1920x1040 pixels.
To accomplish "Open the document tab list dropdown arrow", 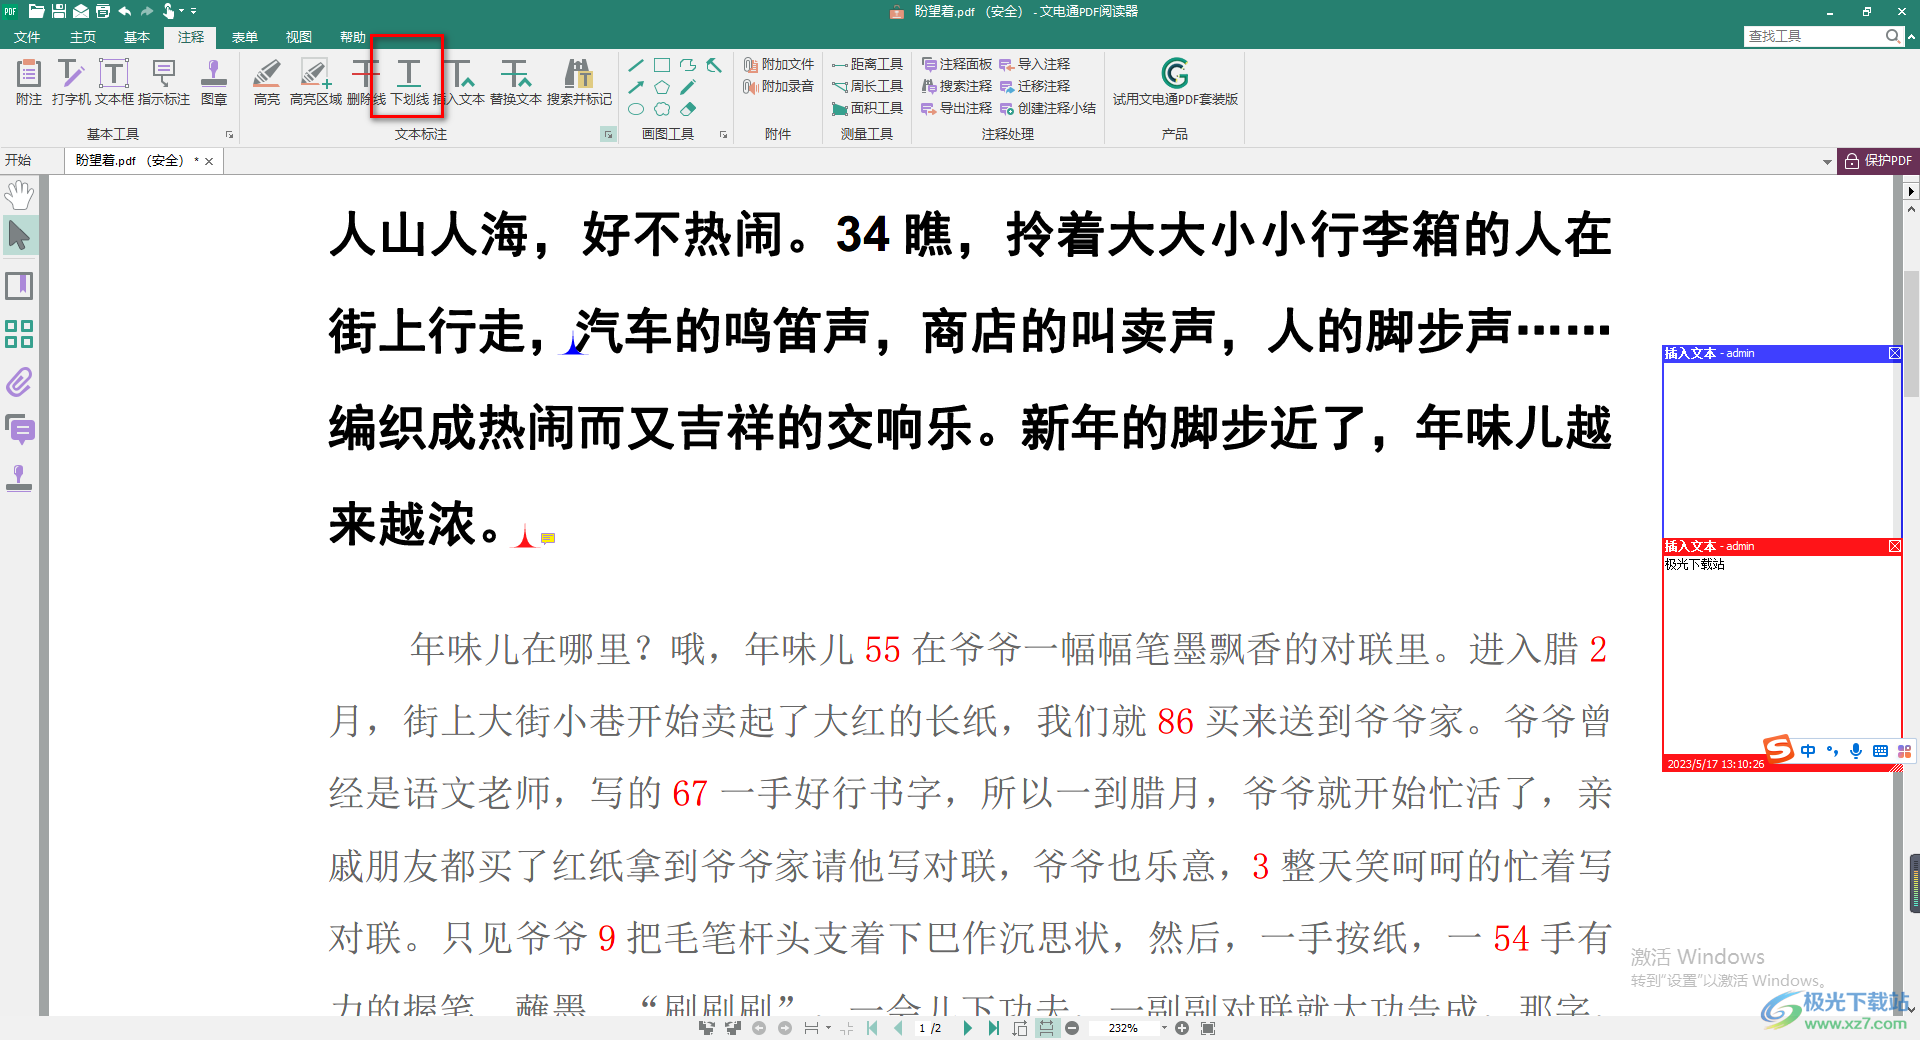I will (x=1827, y=161).
